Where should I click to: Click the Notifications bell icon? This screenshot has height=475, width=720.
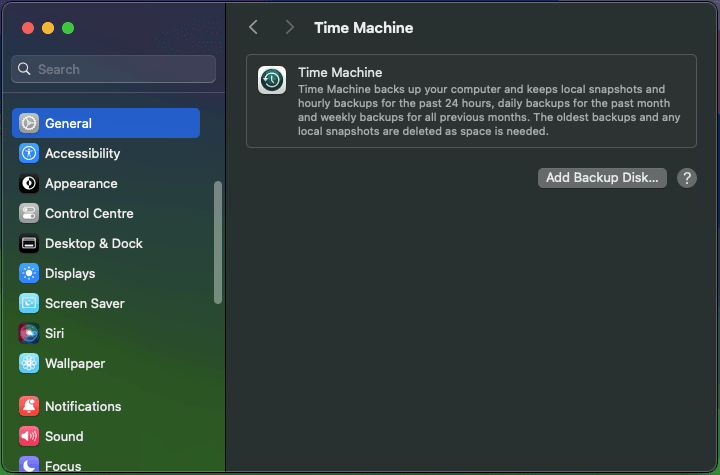click(29, 406)
